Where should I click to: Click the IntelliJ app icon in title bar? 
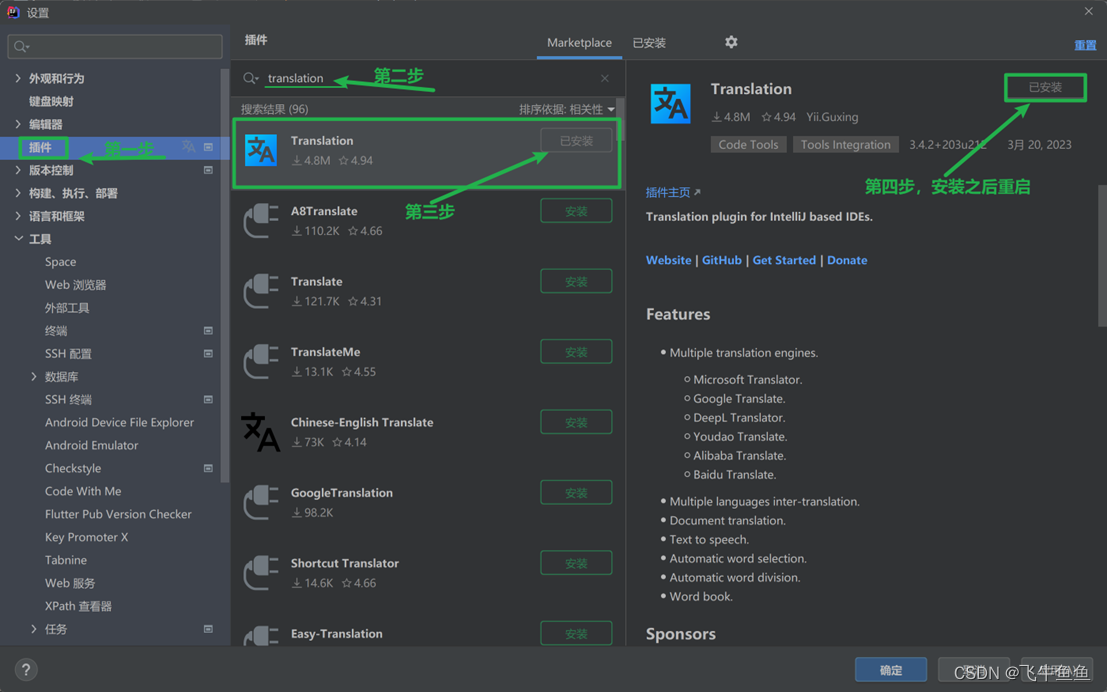click(x=13, y=12)
